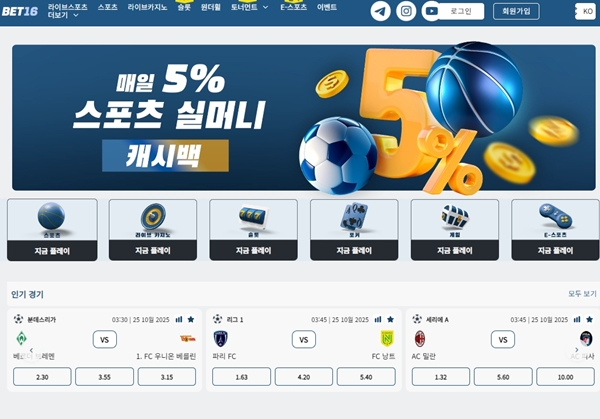Favorite the Bundesliga match with star
Screen dimensions: 600x419
click(191, 319)
